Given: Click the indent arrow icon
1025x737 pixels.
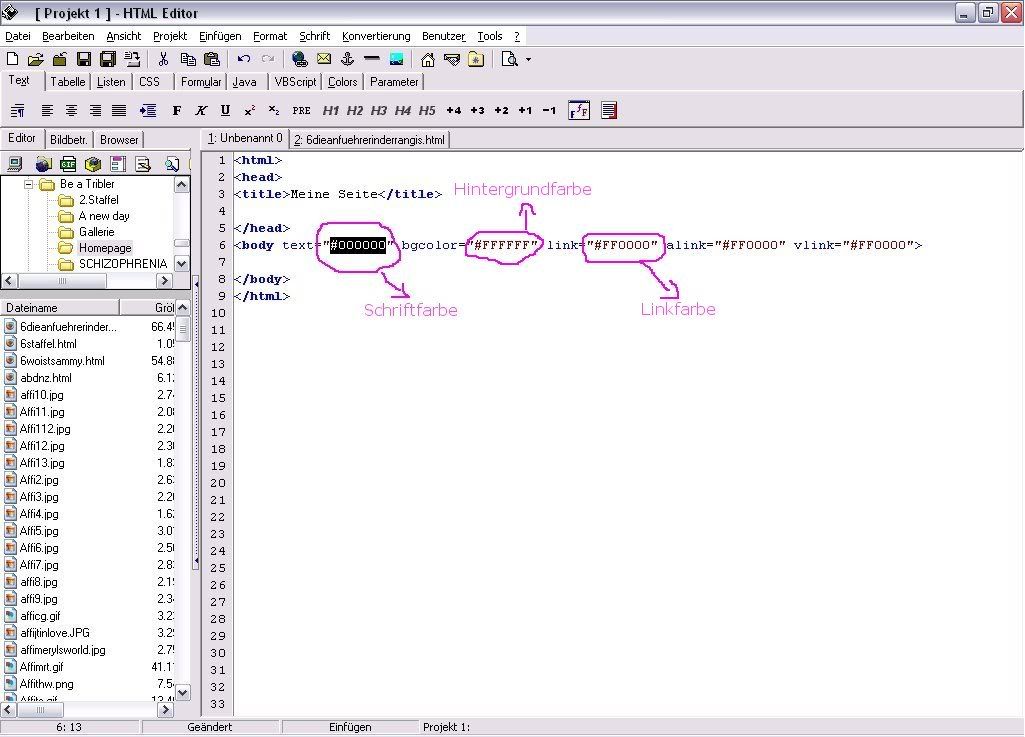Looking at the screenshot, I should pos(148,111).
